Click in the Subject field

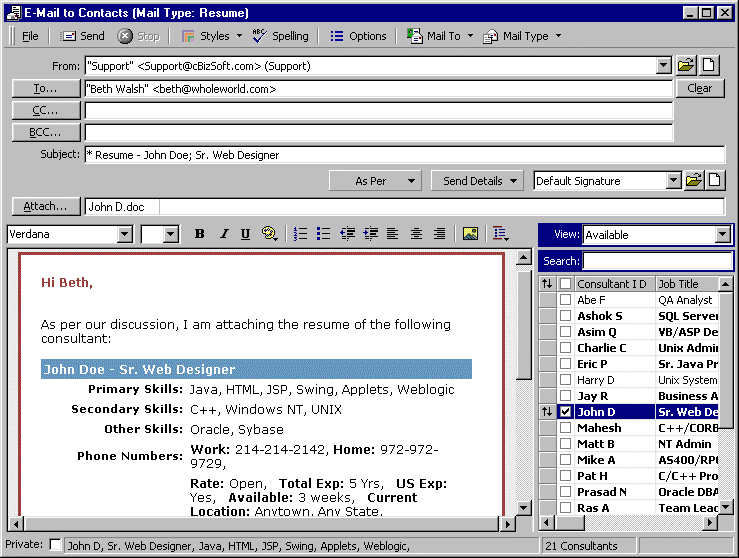[404, 155]
